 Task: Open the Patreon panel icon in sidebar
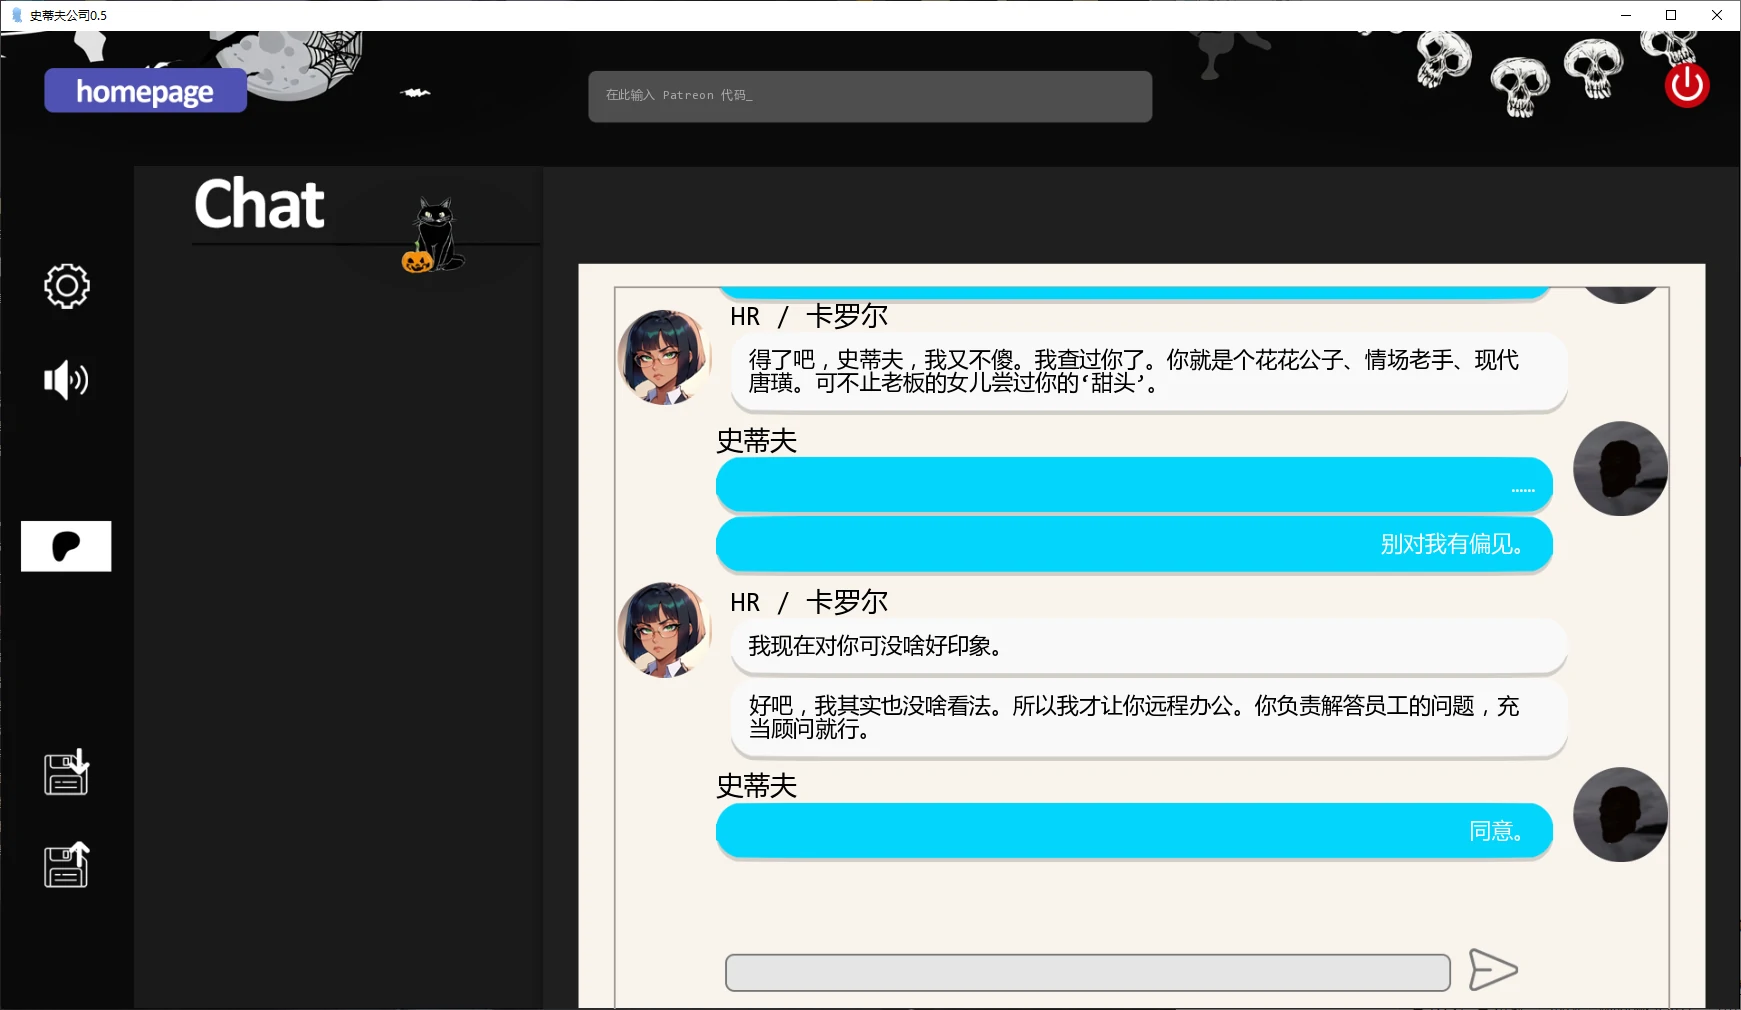[x=65, y=545]
